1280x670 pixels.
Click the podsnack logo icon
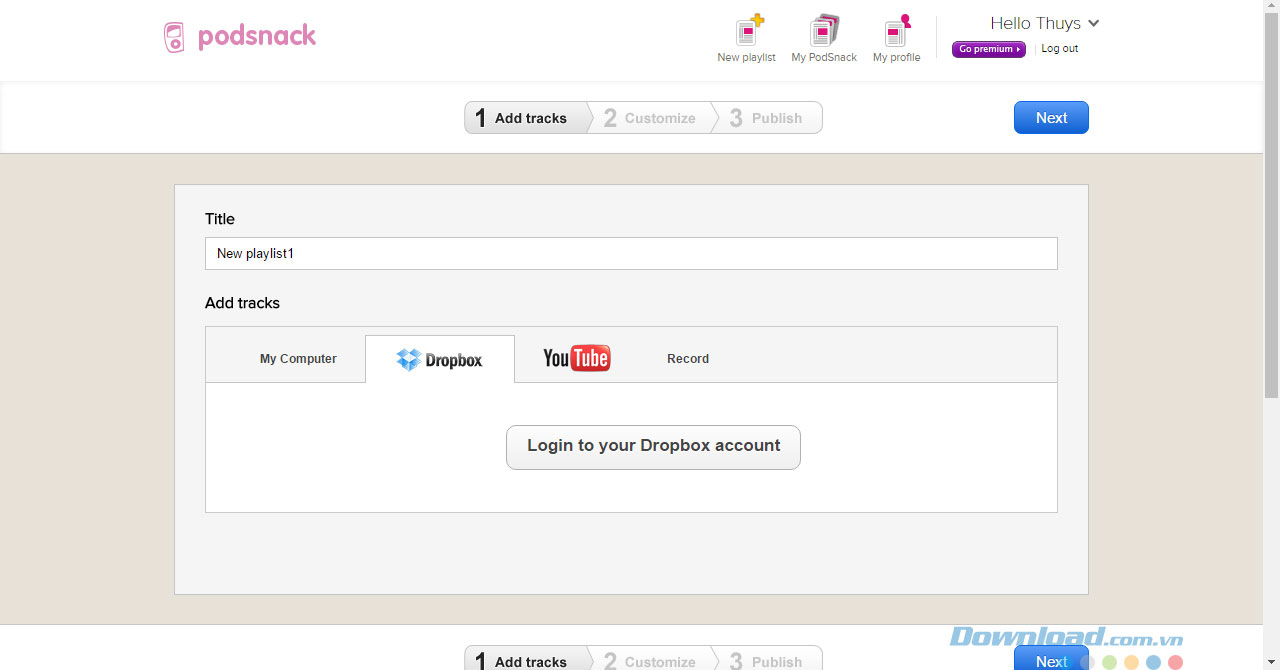(174, 37)
